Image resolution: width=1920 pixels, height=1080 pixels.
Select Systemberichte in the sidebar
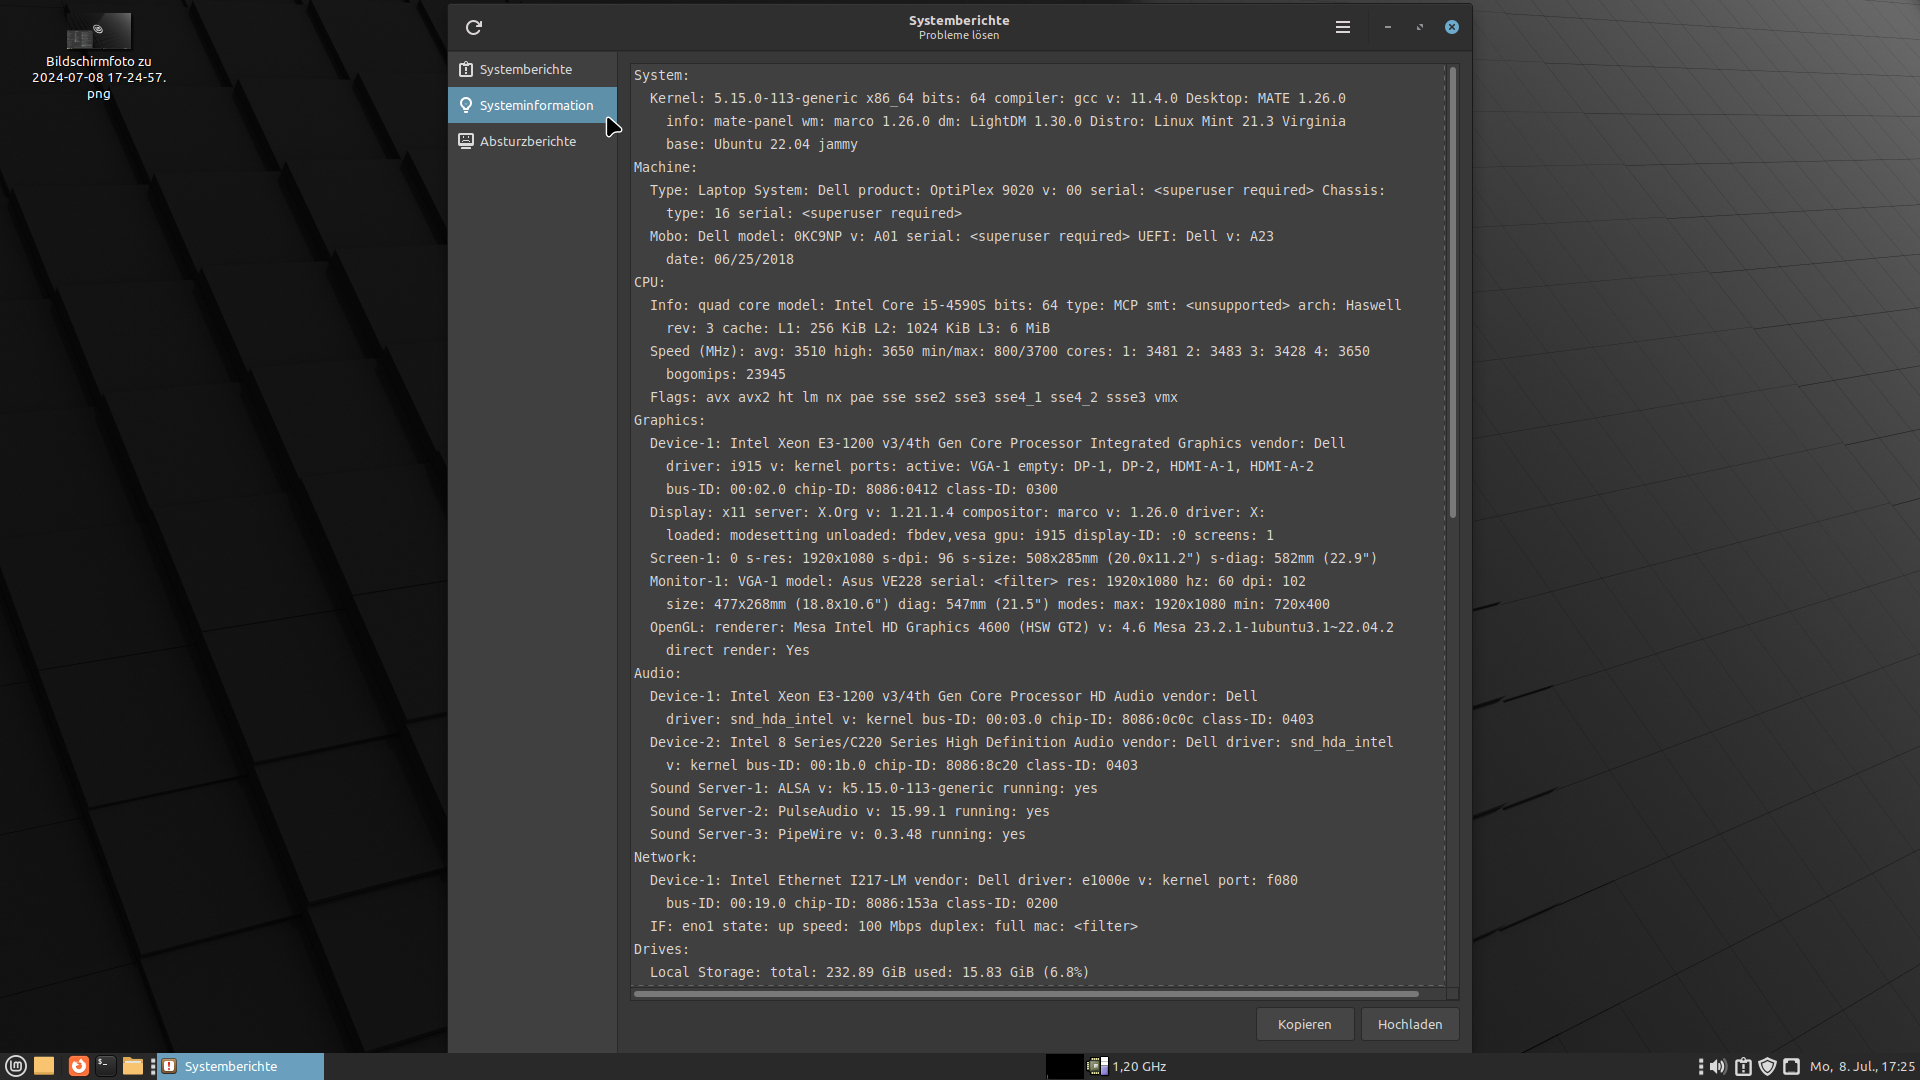click(526, 69)
